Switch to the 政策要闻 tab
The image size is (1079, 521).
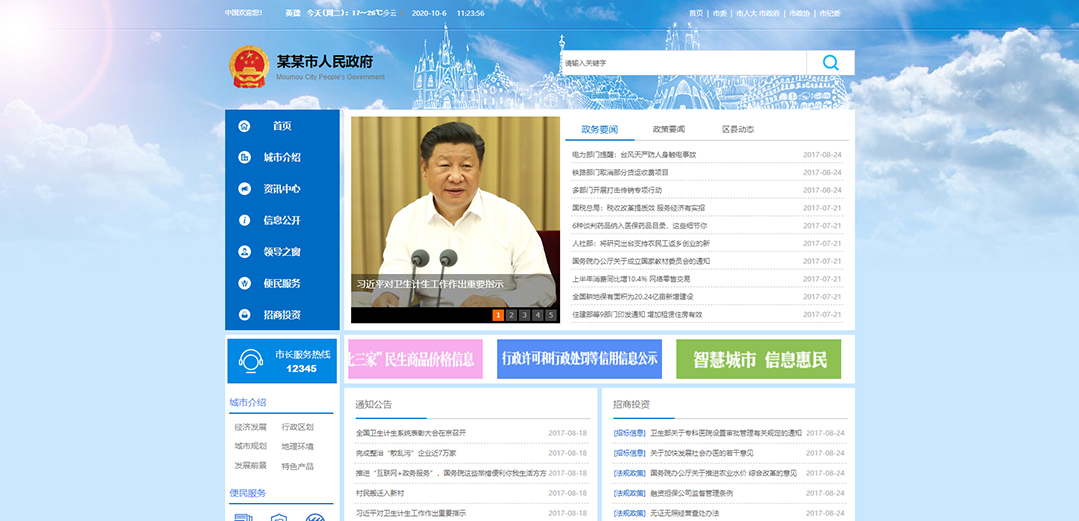tap(668, 129)
